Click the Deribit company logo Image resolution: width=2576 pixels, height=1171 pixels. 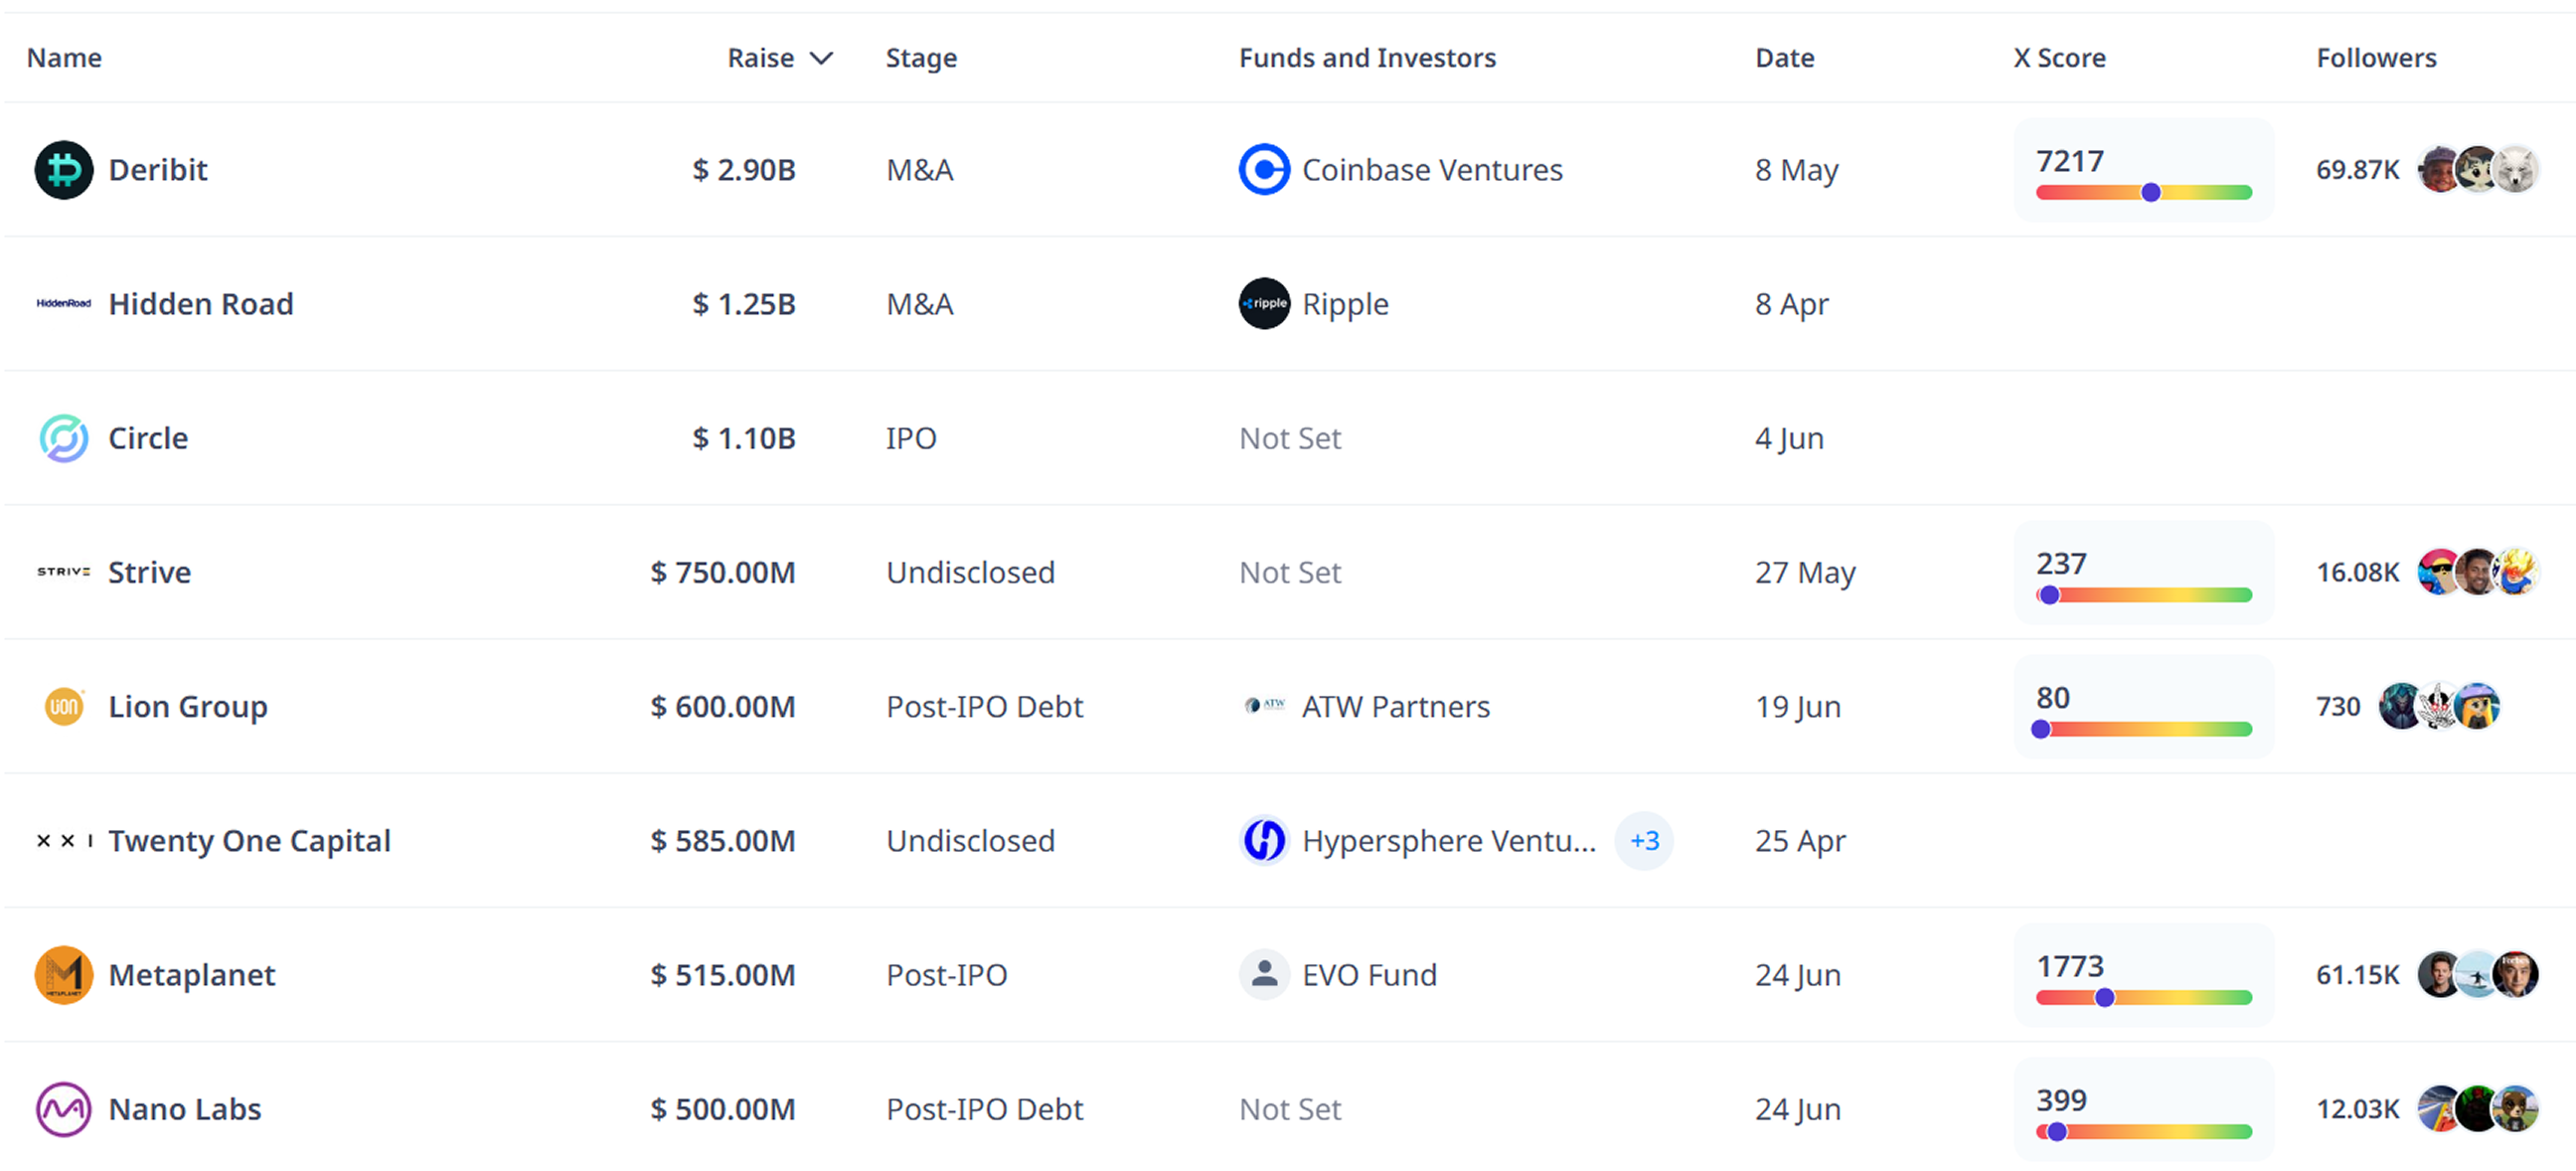[x=63, y=169]
